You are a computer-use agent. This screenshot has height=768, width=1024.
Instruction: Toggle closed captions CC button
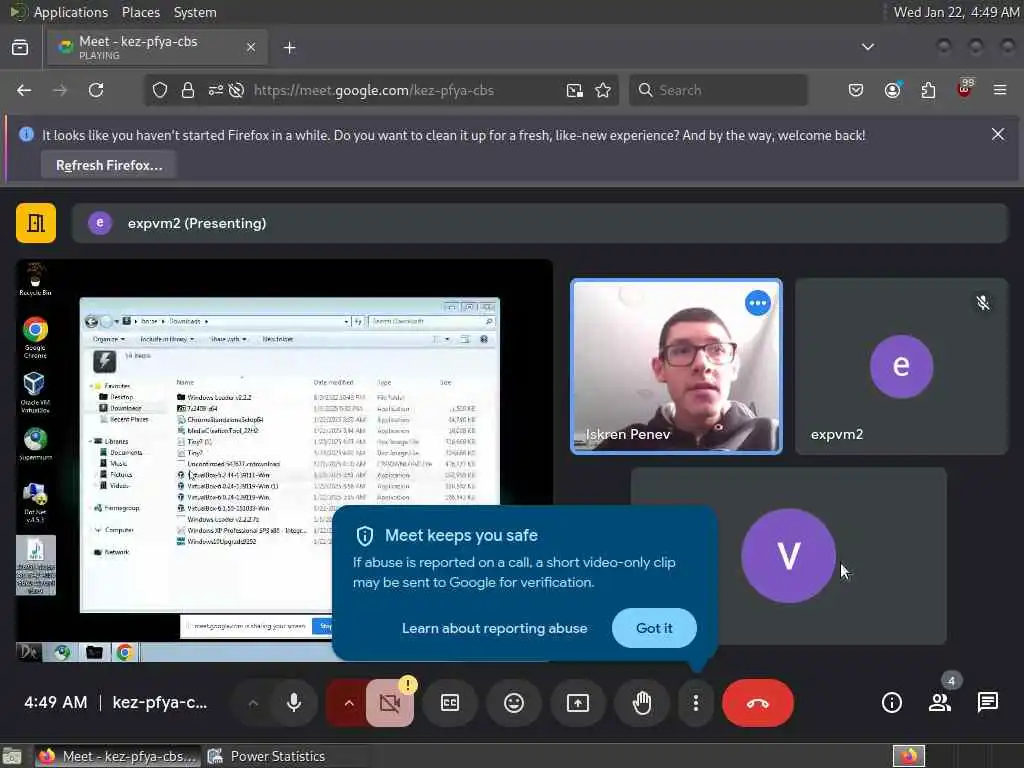450,703
